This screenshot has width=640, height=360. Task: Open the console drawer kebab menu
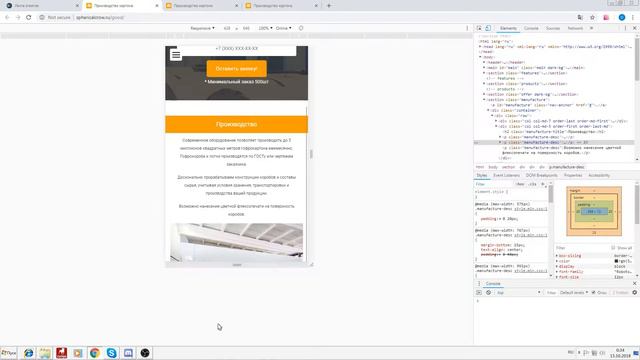tap(479, 284)
